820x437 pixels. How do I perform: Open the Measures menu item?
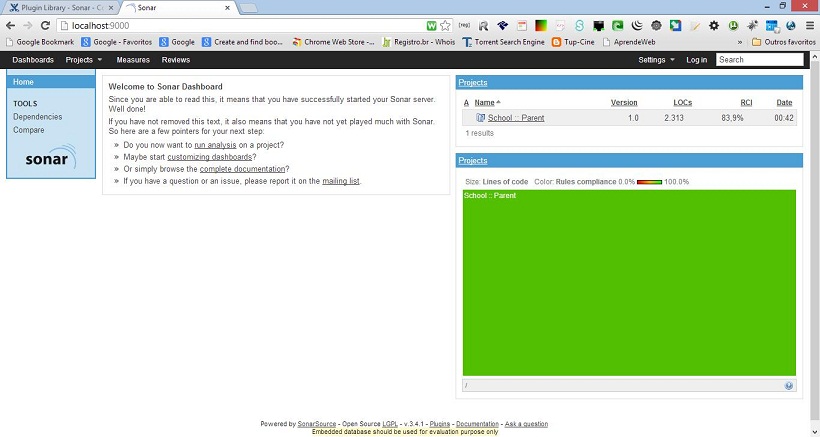tap(133, 60)
